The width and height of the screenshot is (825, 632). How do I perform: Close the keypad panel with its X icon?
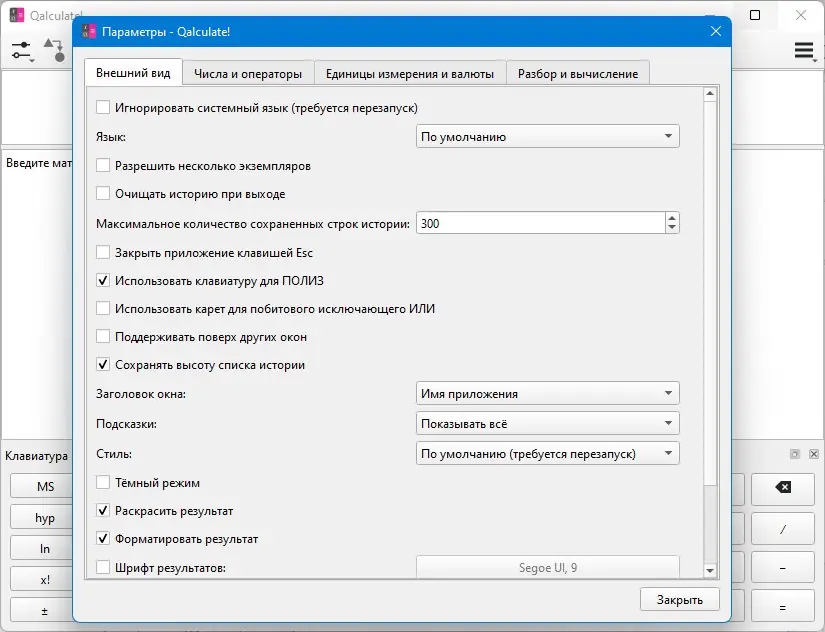pos(814,454)
